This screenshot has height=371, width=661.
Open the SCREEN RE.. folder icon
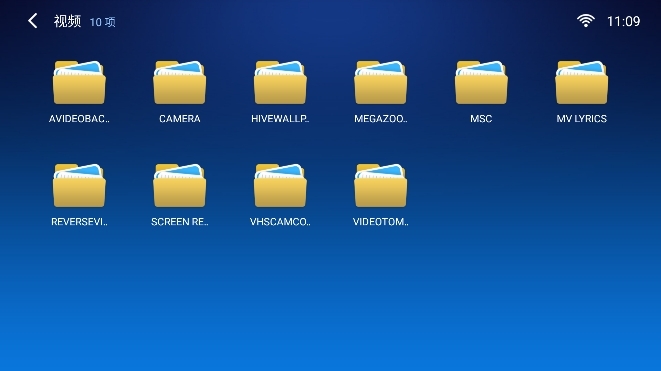pyautogui.click(x=180, y=186)
